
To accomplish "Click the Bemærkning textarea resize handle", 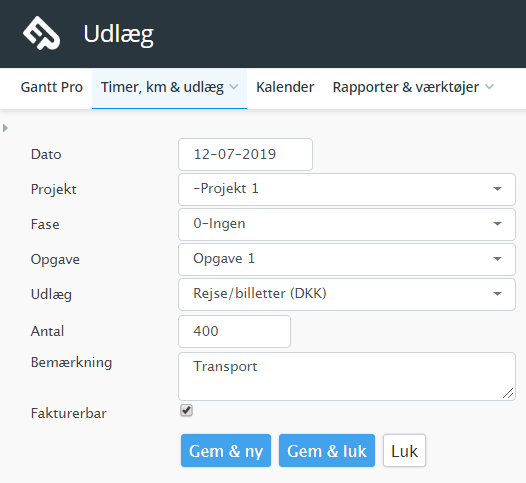I will pos(508,393).
